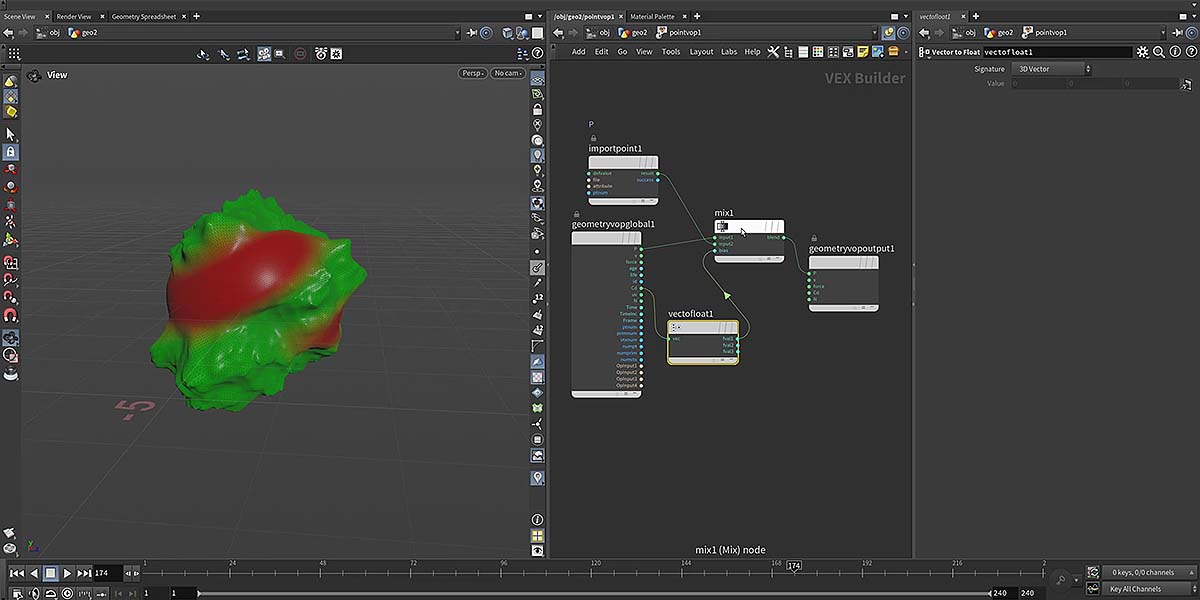This screenshot has width=1200, height=600.
Task: Expand the parameter pane path dropdown arrow
Action: 1163,33
